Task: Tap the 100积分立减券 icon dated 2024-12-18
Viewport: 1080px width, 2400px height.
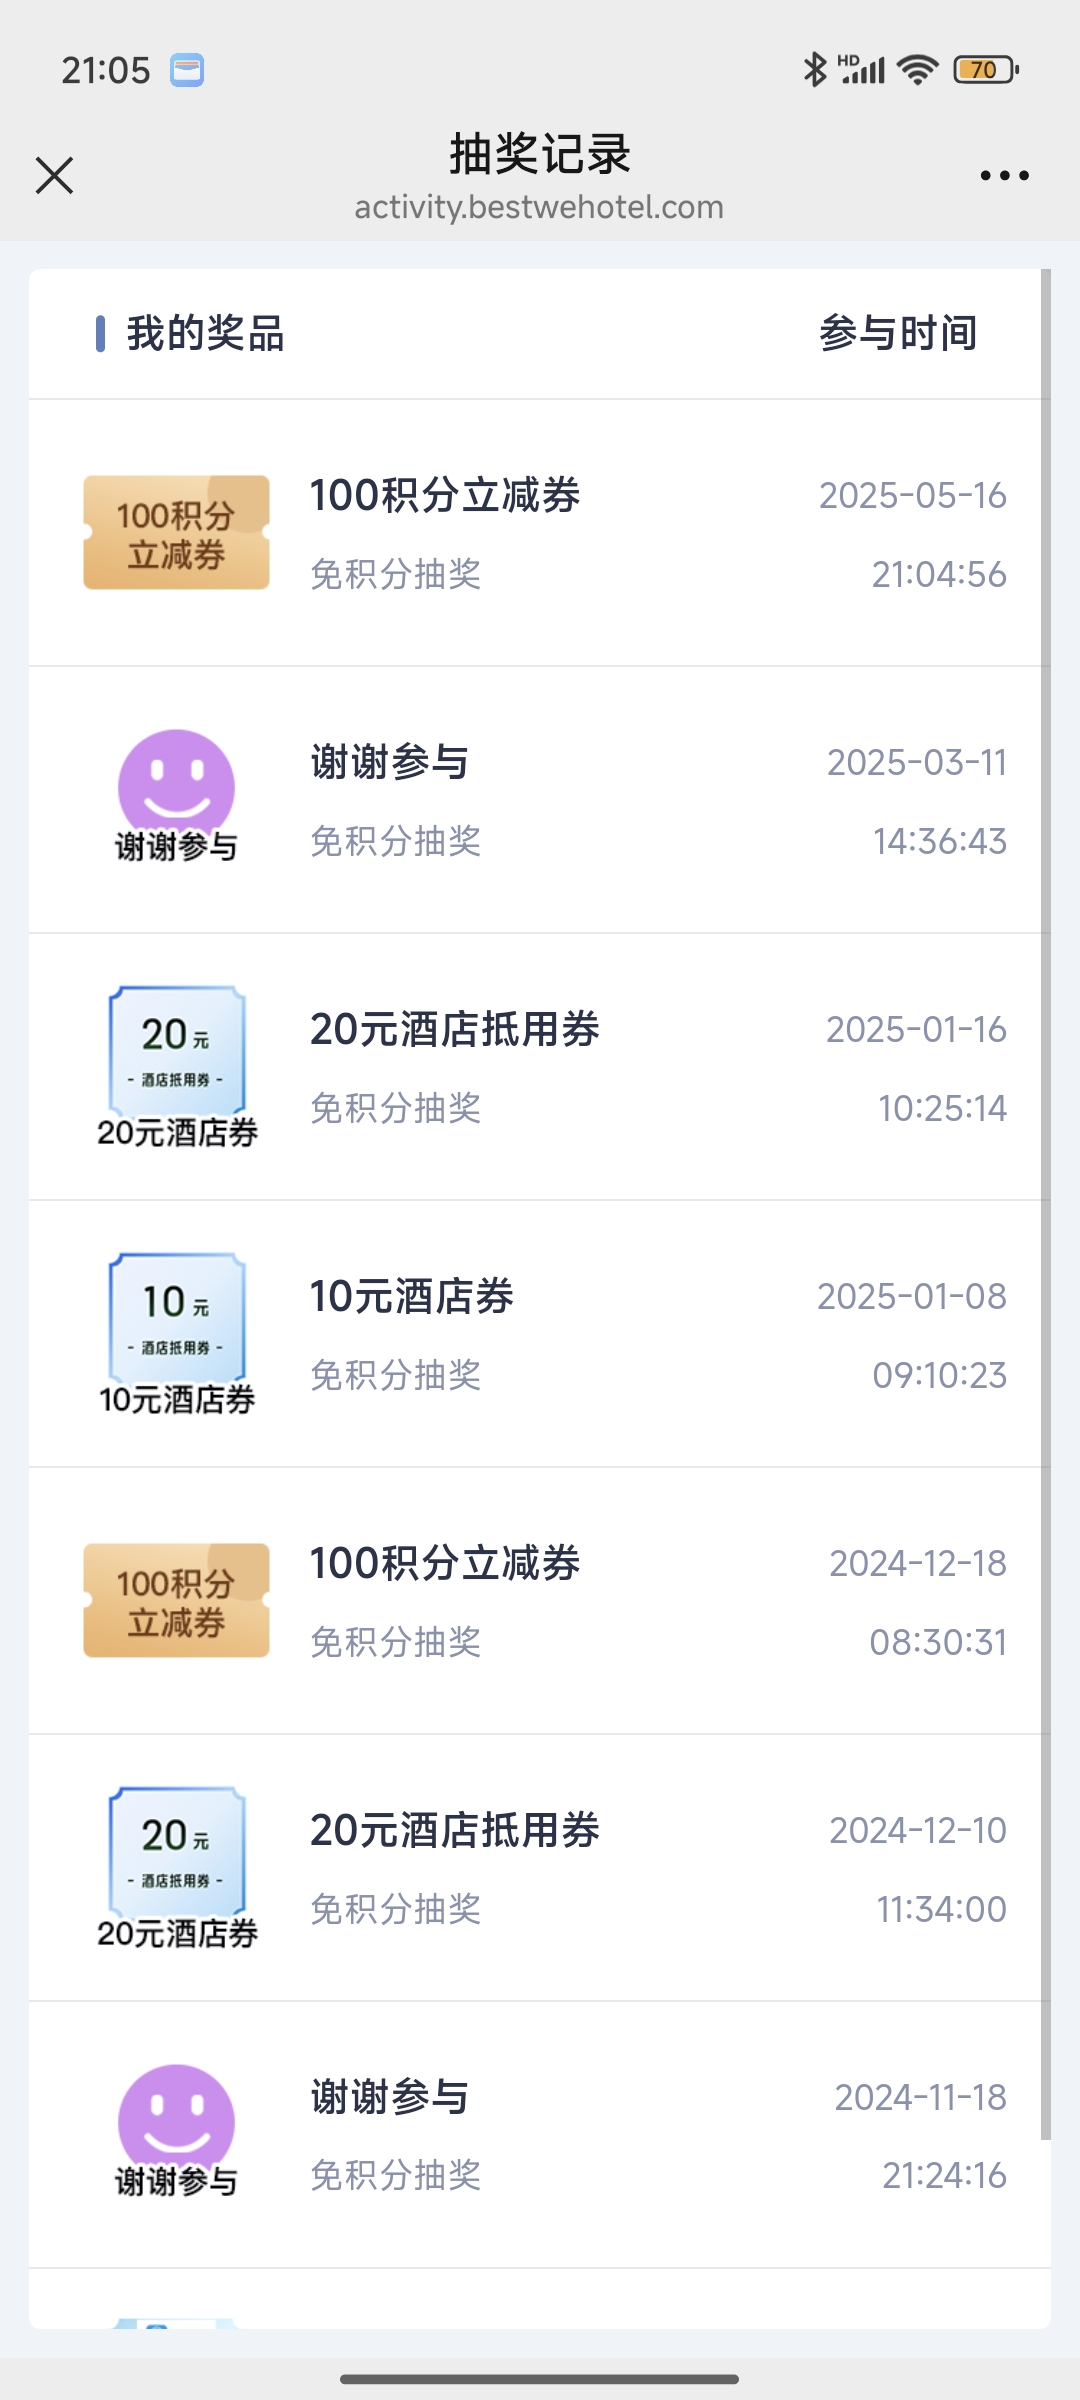Action: point(176,1601)
